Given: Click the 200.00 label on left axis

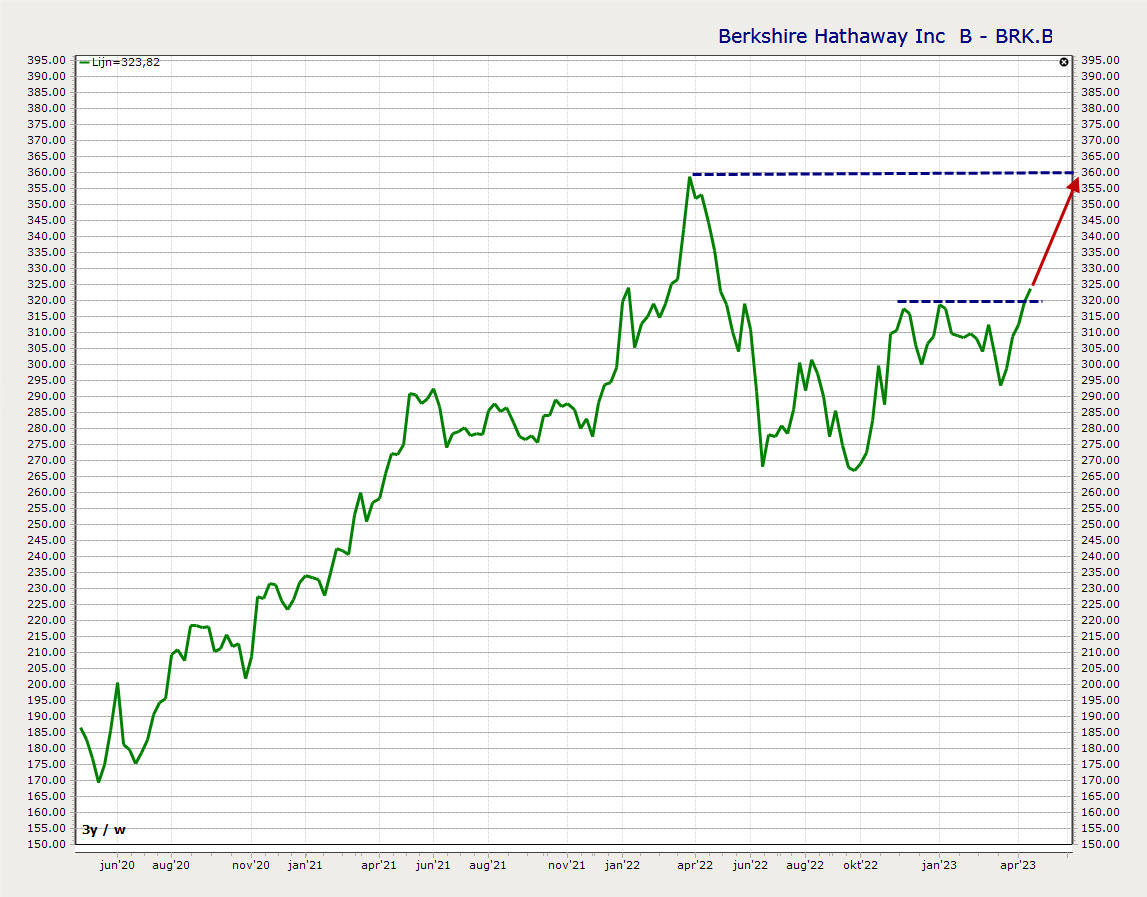Looking at the screenshot, I should [46, 684].
